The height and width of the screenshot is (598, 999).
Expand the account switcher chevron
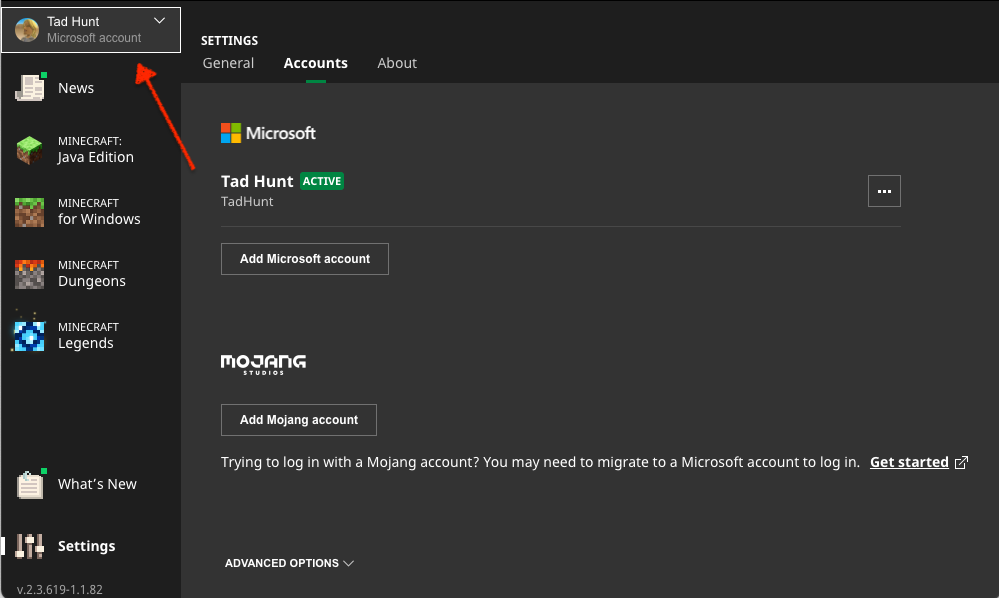[x=160, y=21]
